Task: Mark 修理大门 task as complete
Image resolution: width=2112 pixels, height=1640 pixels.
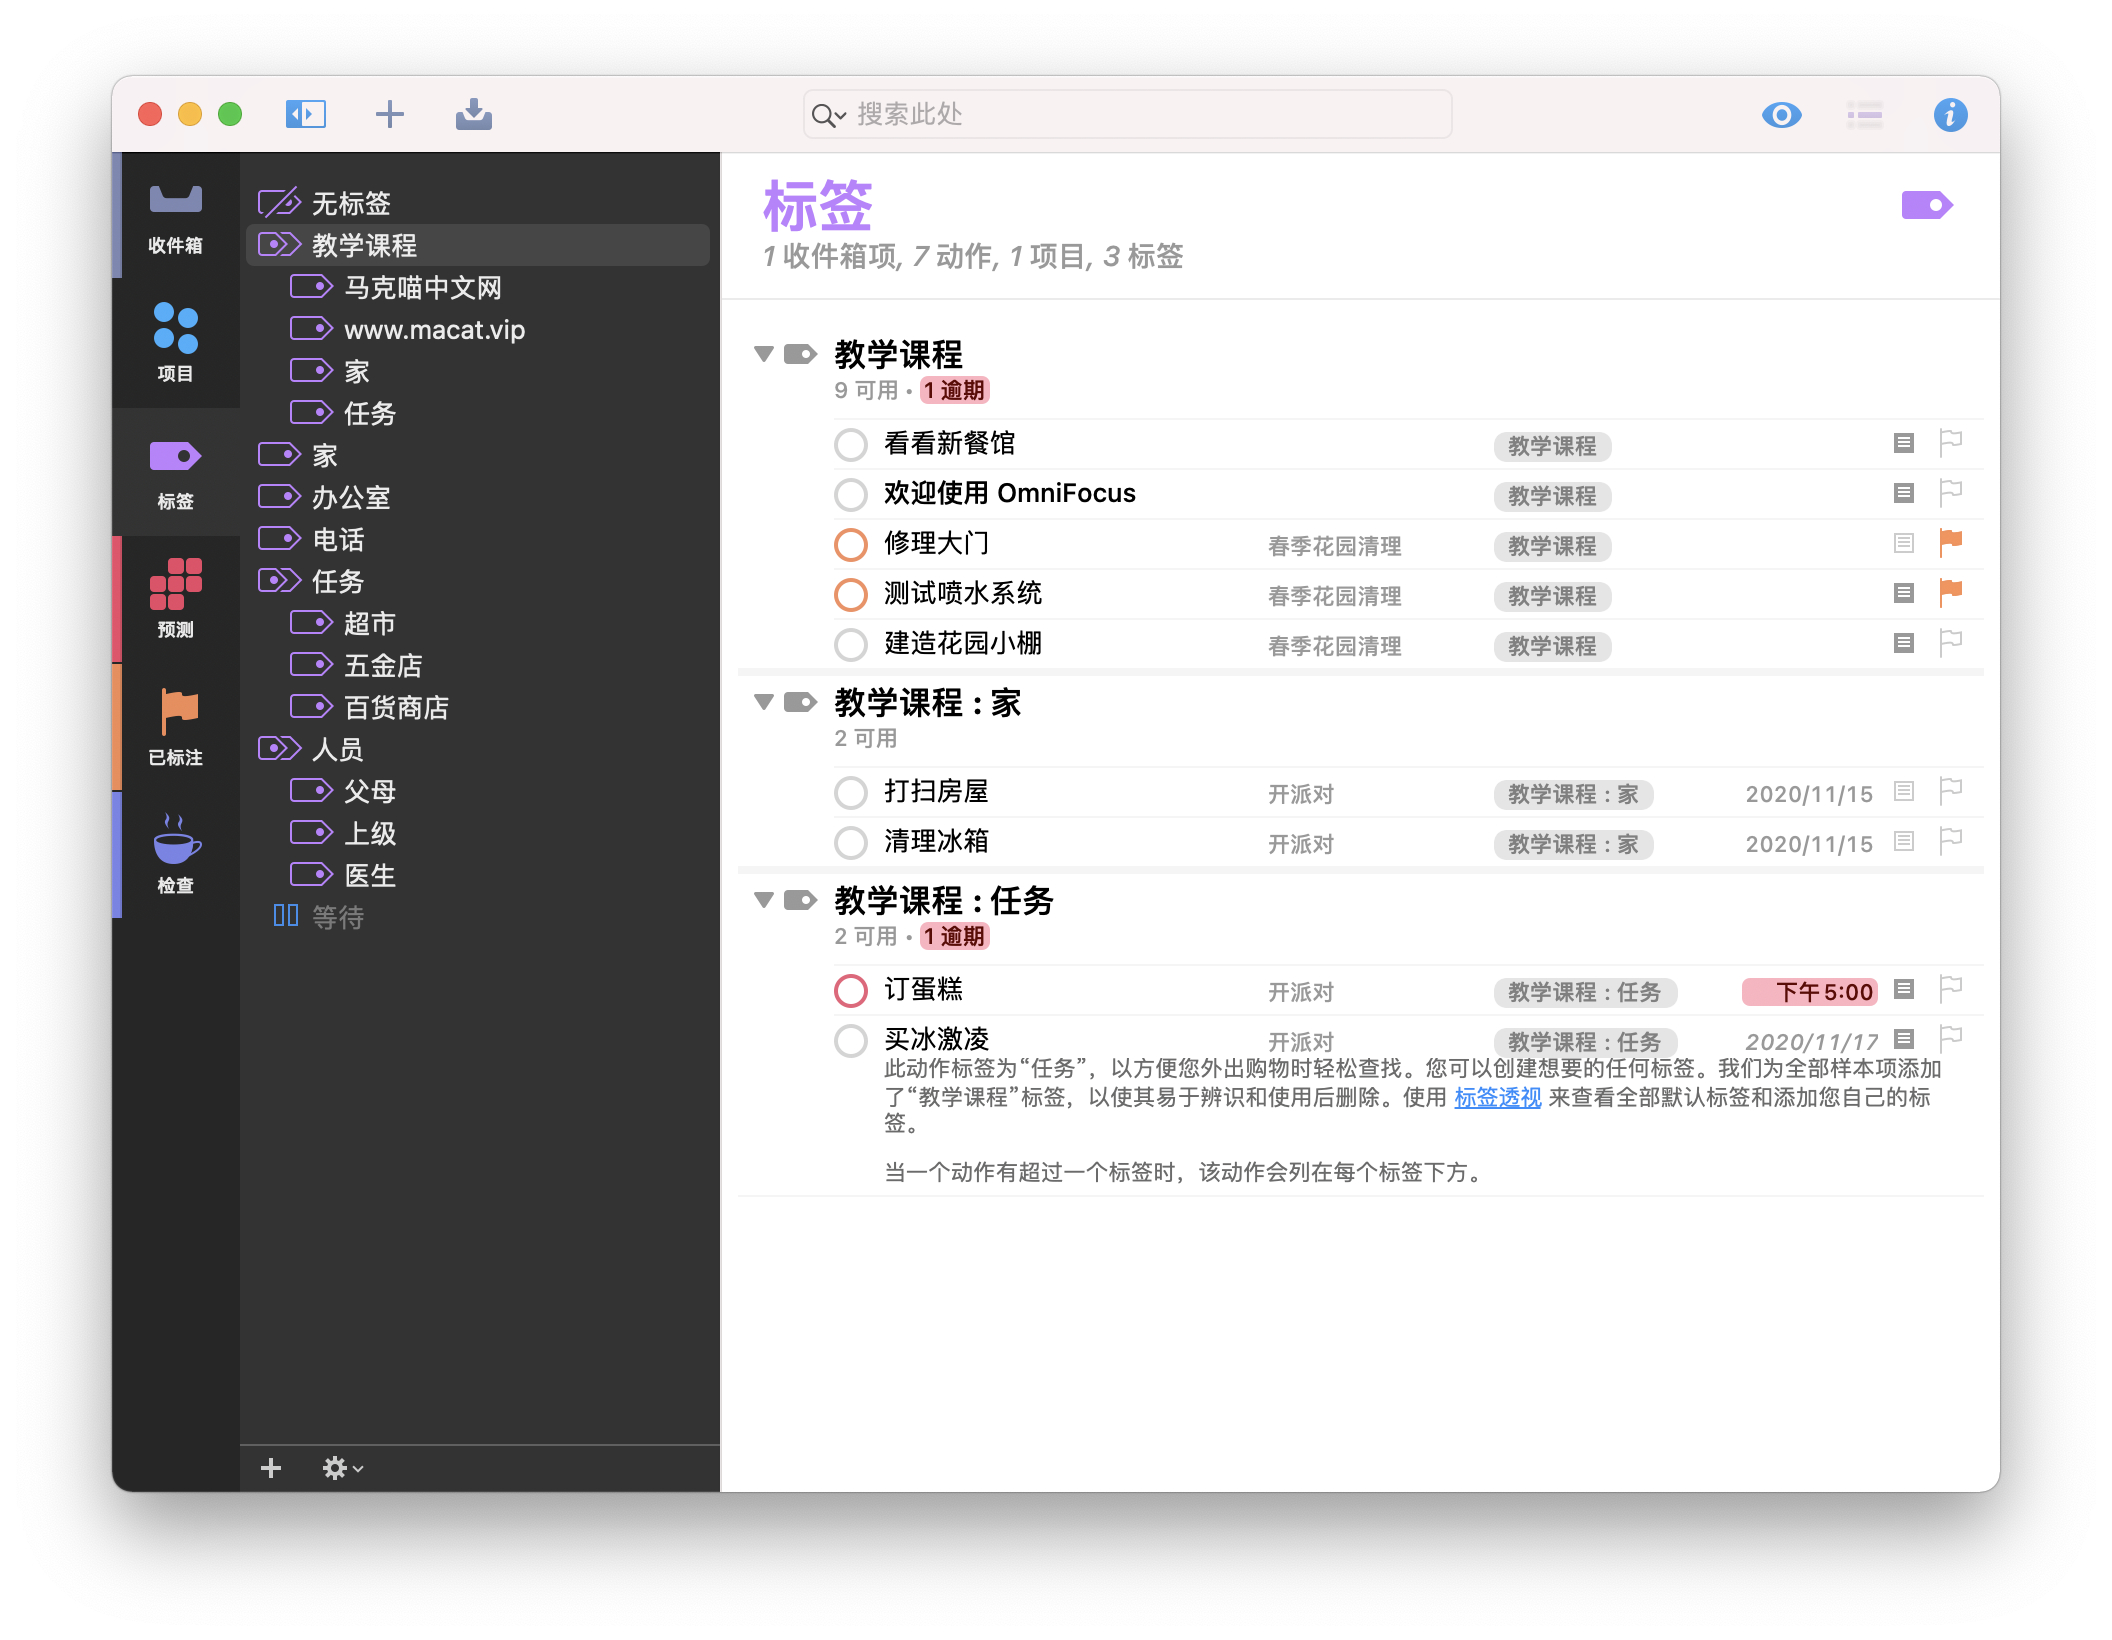Action: click(x=851, y=544)
